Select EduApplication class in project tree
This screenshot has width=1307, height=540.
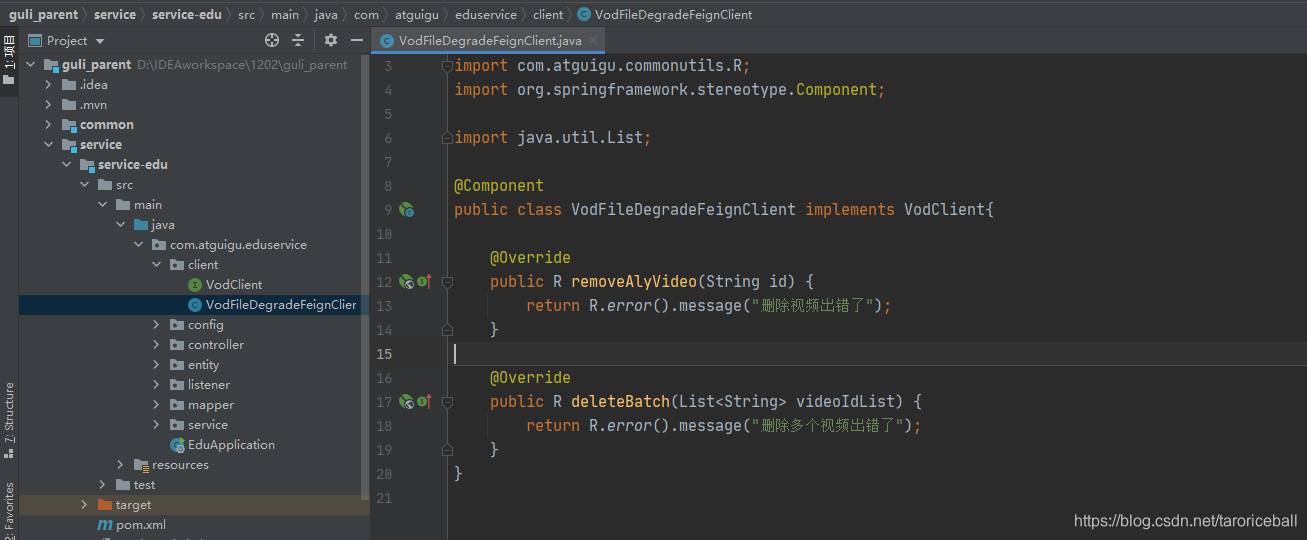point(222,445)
